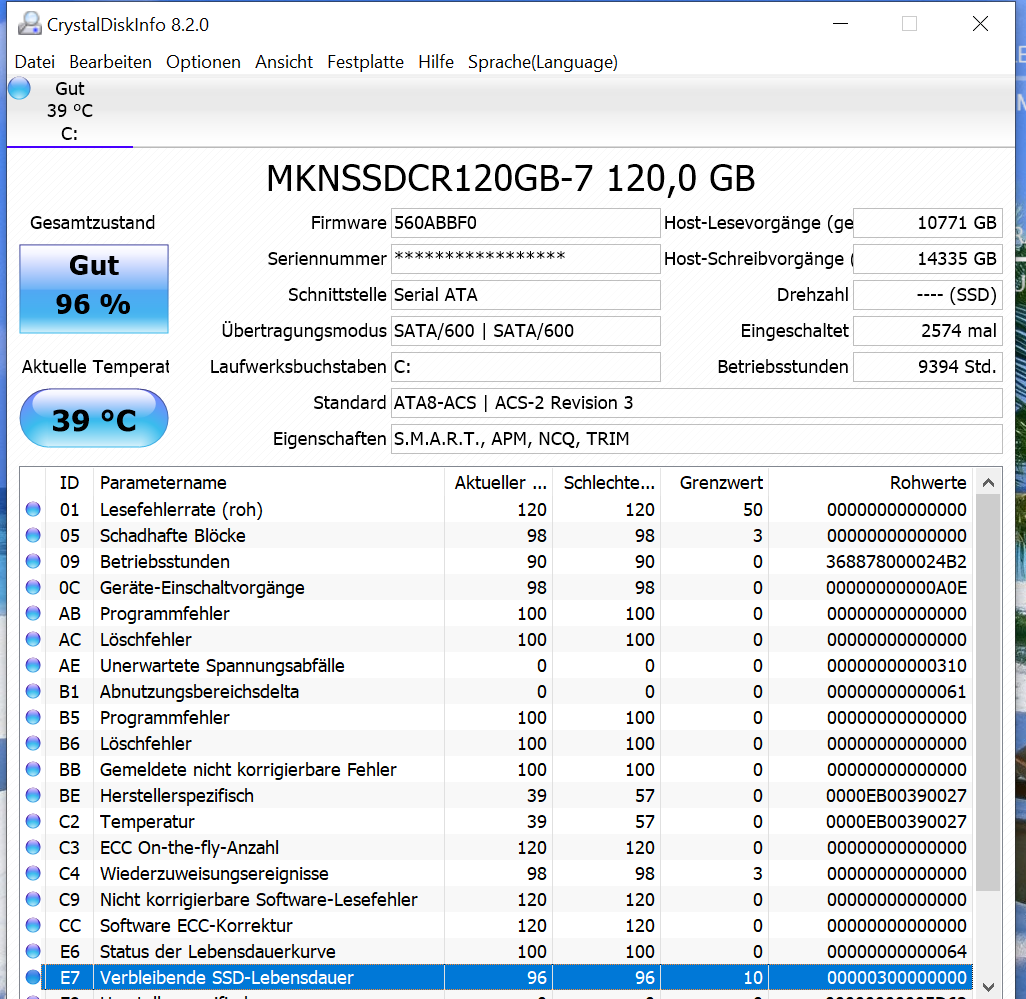
Task: Click the Gesamtzustand label
Action: click(x=93, y=223)
